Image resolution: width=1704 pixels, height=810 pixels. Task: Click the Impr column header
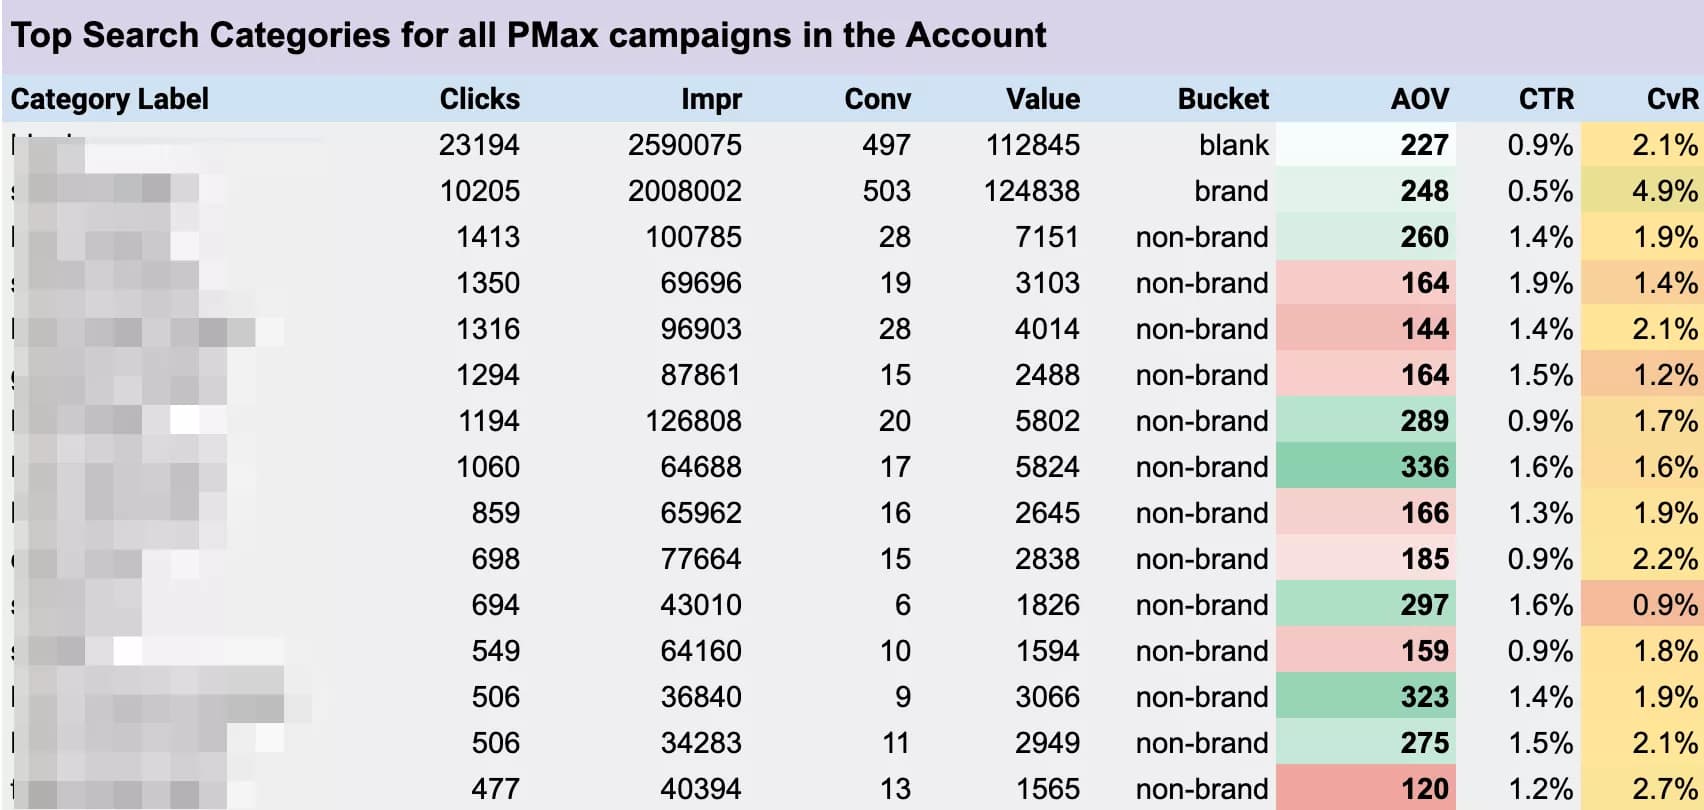point(711,99)
